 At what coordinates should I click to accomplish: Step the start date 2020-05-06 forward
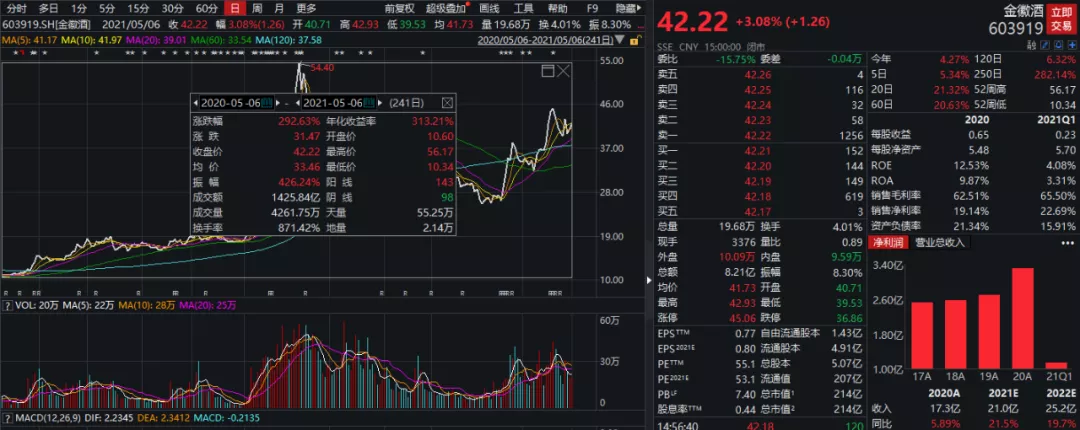278,103
